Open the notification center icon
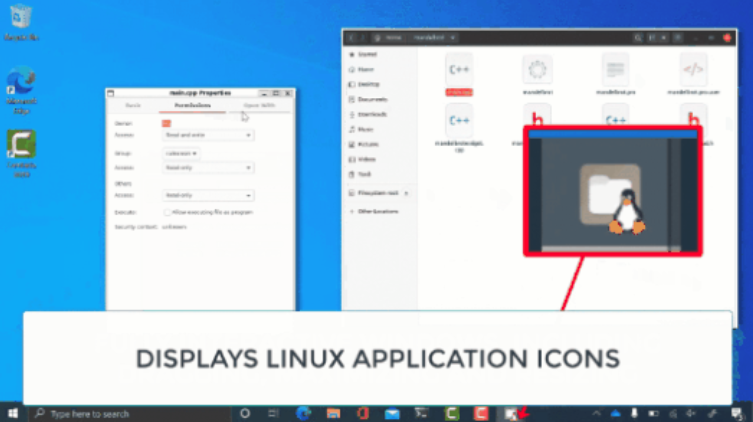 click(737, 413)
